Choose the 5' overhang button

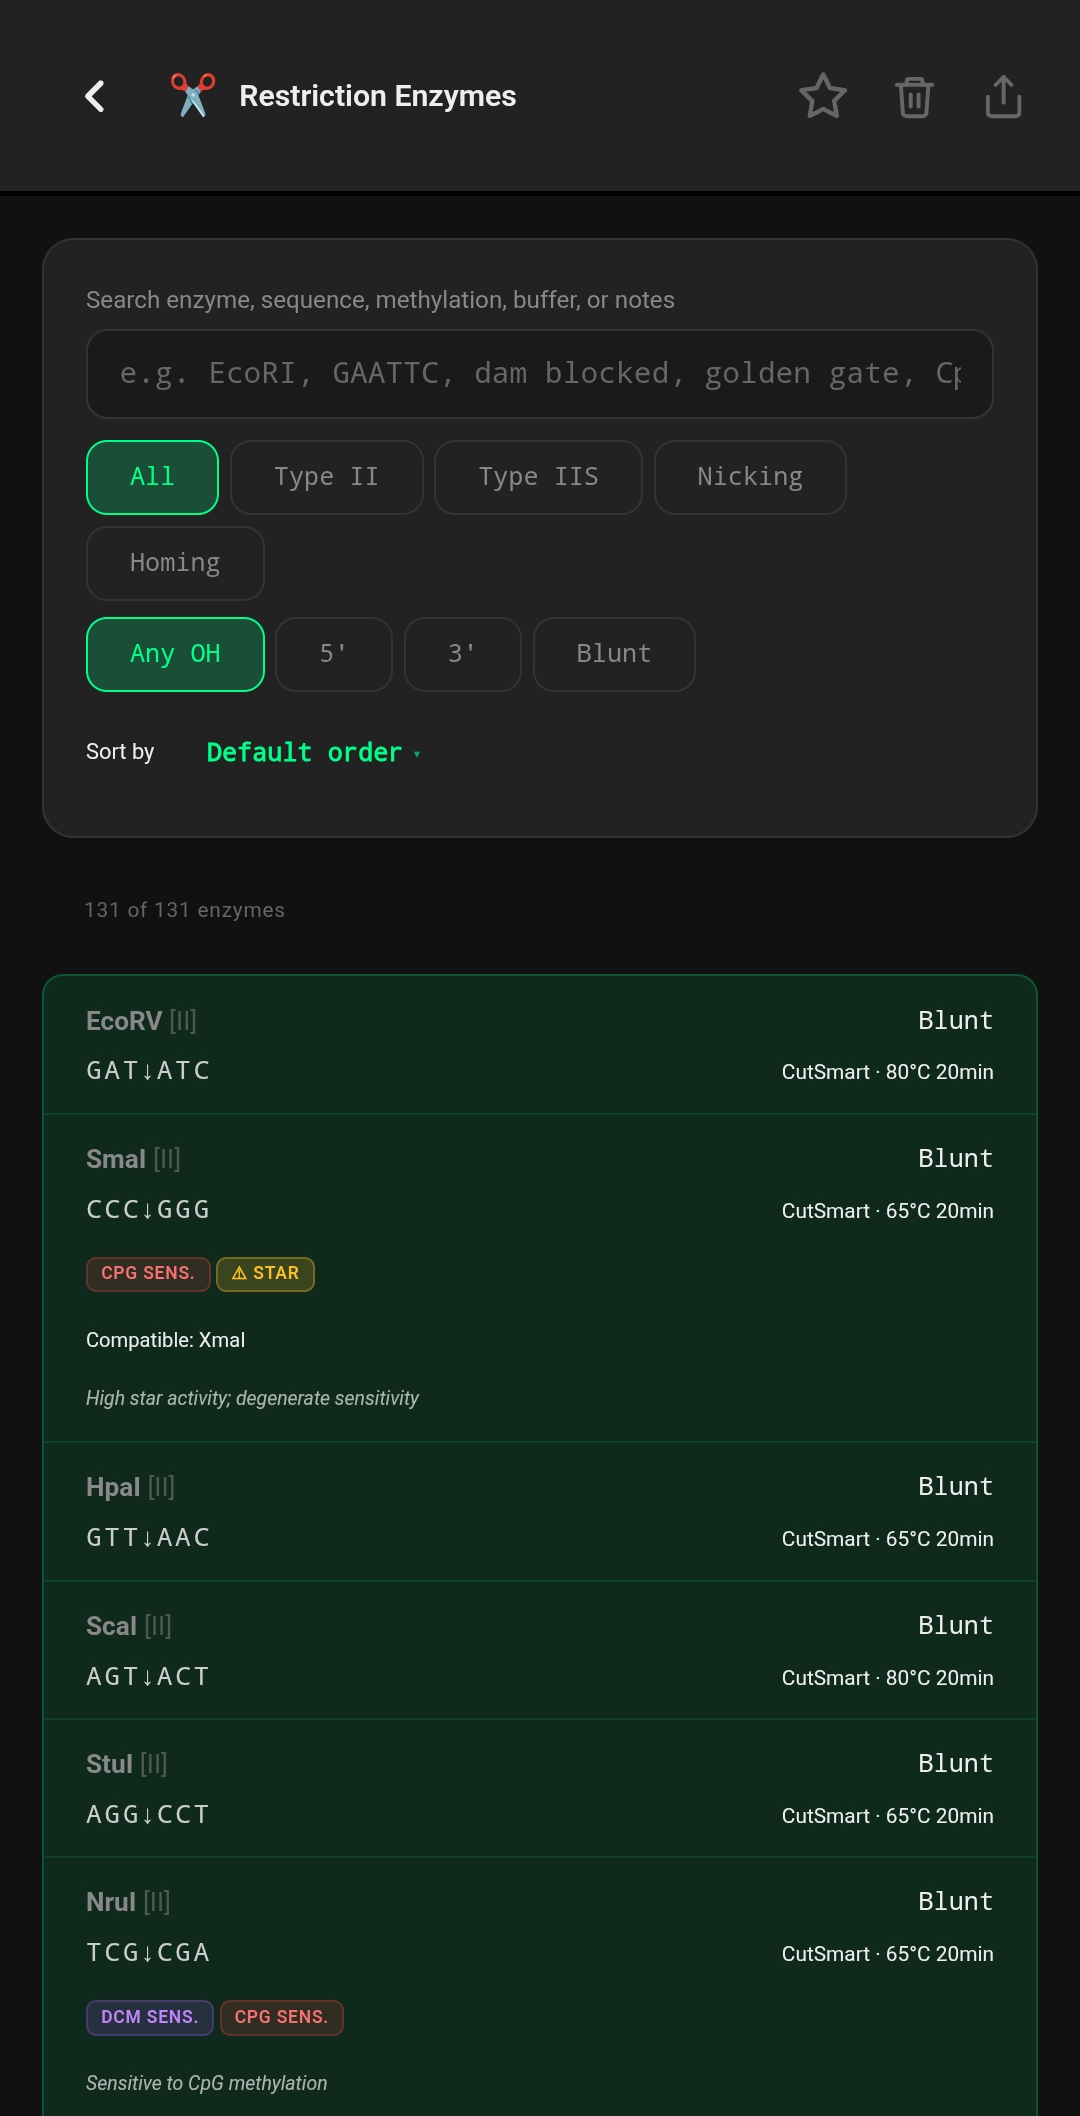[333, 654]
